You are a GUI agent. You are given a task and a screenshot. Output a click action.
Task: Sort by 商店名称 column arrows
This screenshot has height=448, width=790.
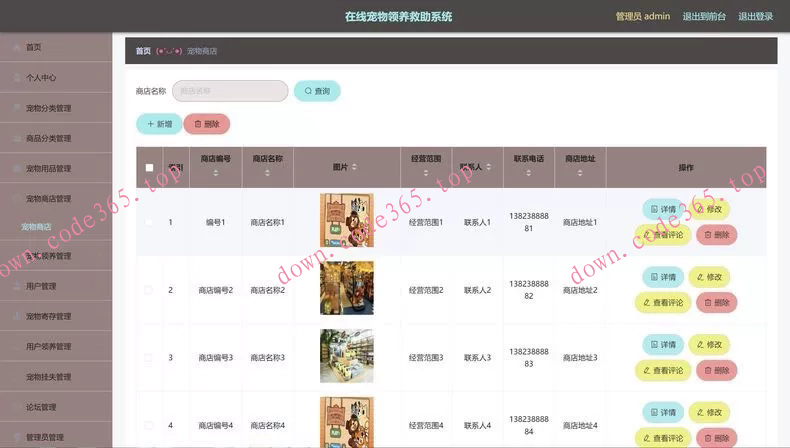268,173
